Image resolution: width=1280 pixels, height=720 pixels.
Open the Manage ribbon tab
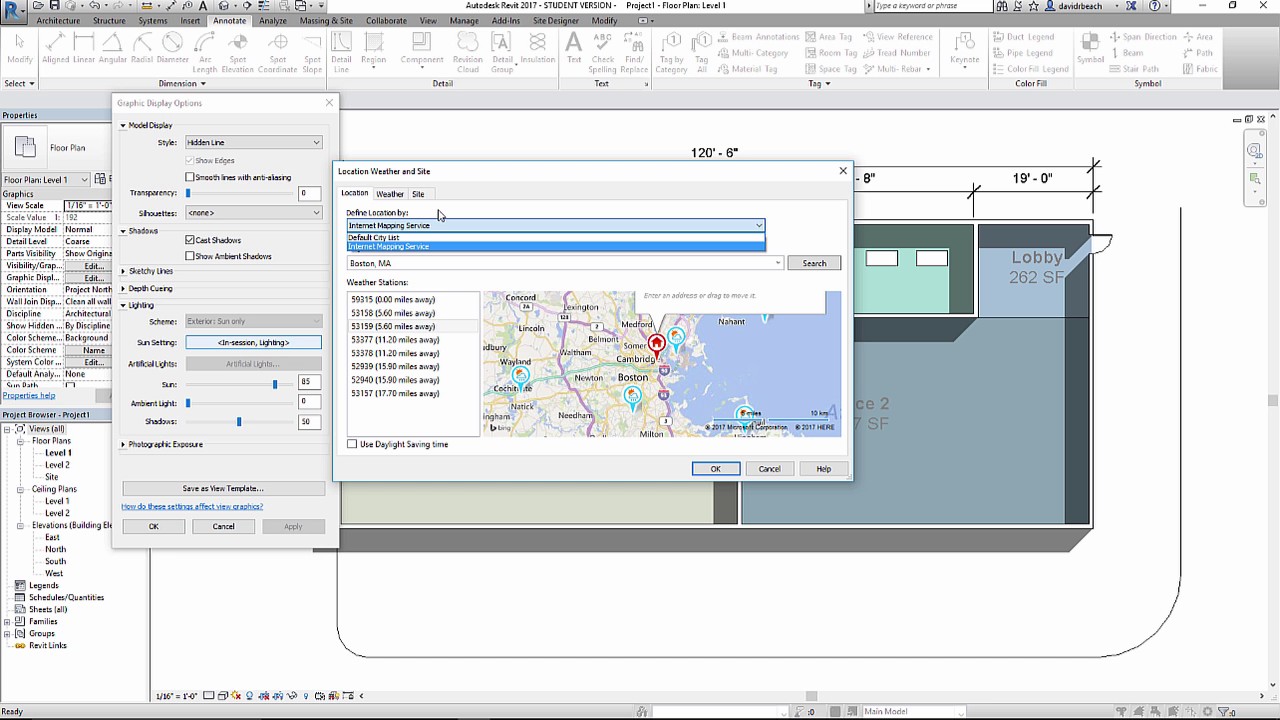pyautogui.click(x=464, y=20)
